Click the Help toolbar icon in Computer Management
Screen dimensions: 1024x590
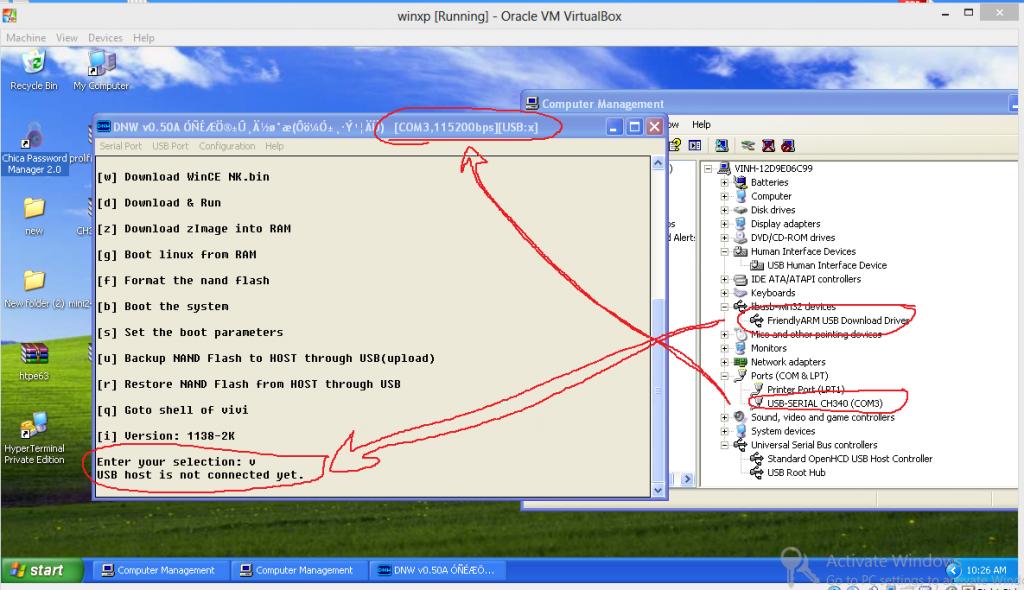(x=676, y=145)
